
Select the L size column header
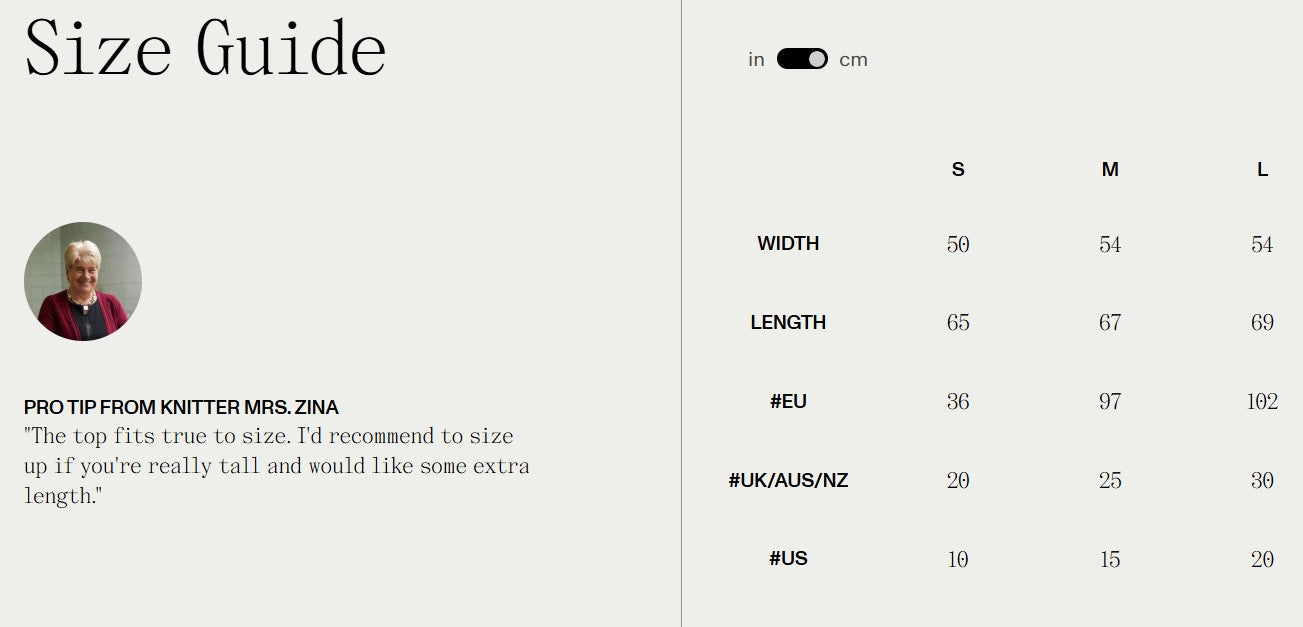(1262, 170)
